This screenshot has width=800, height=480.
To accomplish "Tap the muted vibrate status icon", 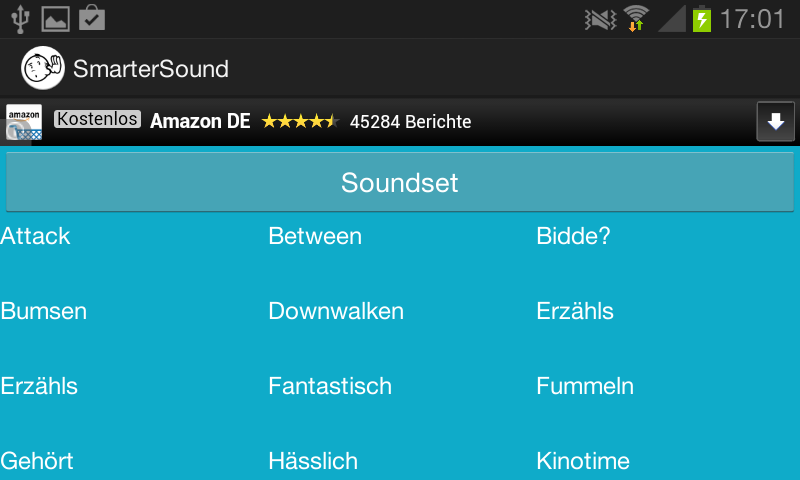I will (598, 18).
